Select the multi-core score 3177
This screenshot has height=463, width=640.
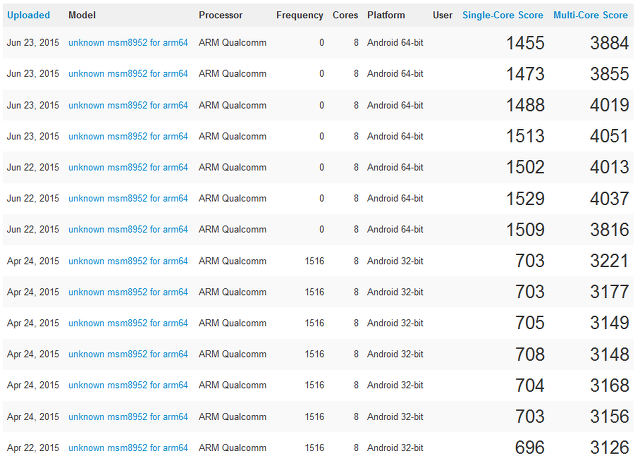click(x=609, y=292)
